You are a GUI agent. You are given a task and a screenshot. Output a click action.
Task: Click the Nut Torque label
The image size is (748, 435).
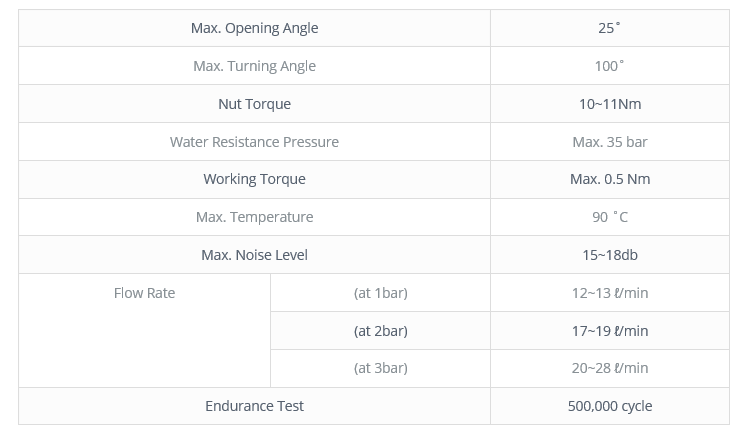pos(254,104)
